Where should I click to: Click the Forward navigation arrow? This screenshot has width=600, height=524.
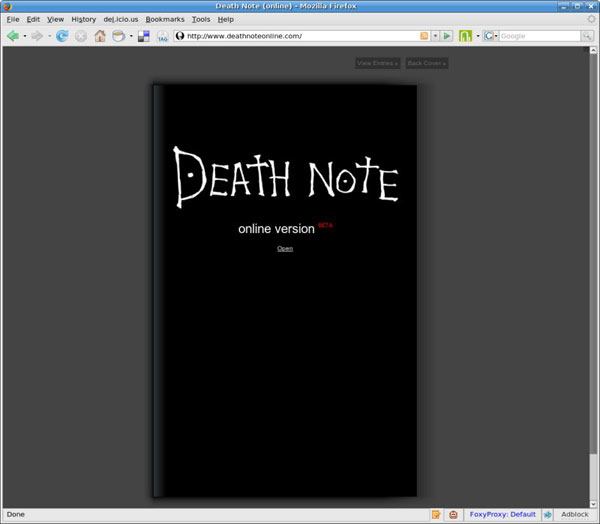pos(37,36)
